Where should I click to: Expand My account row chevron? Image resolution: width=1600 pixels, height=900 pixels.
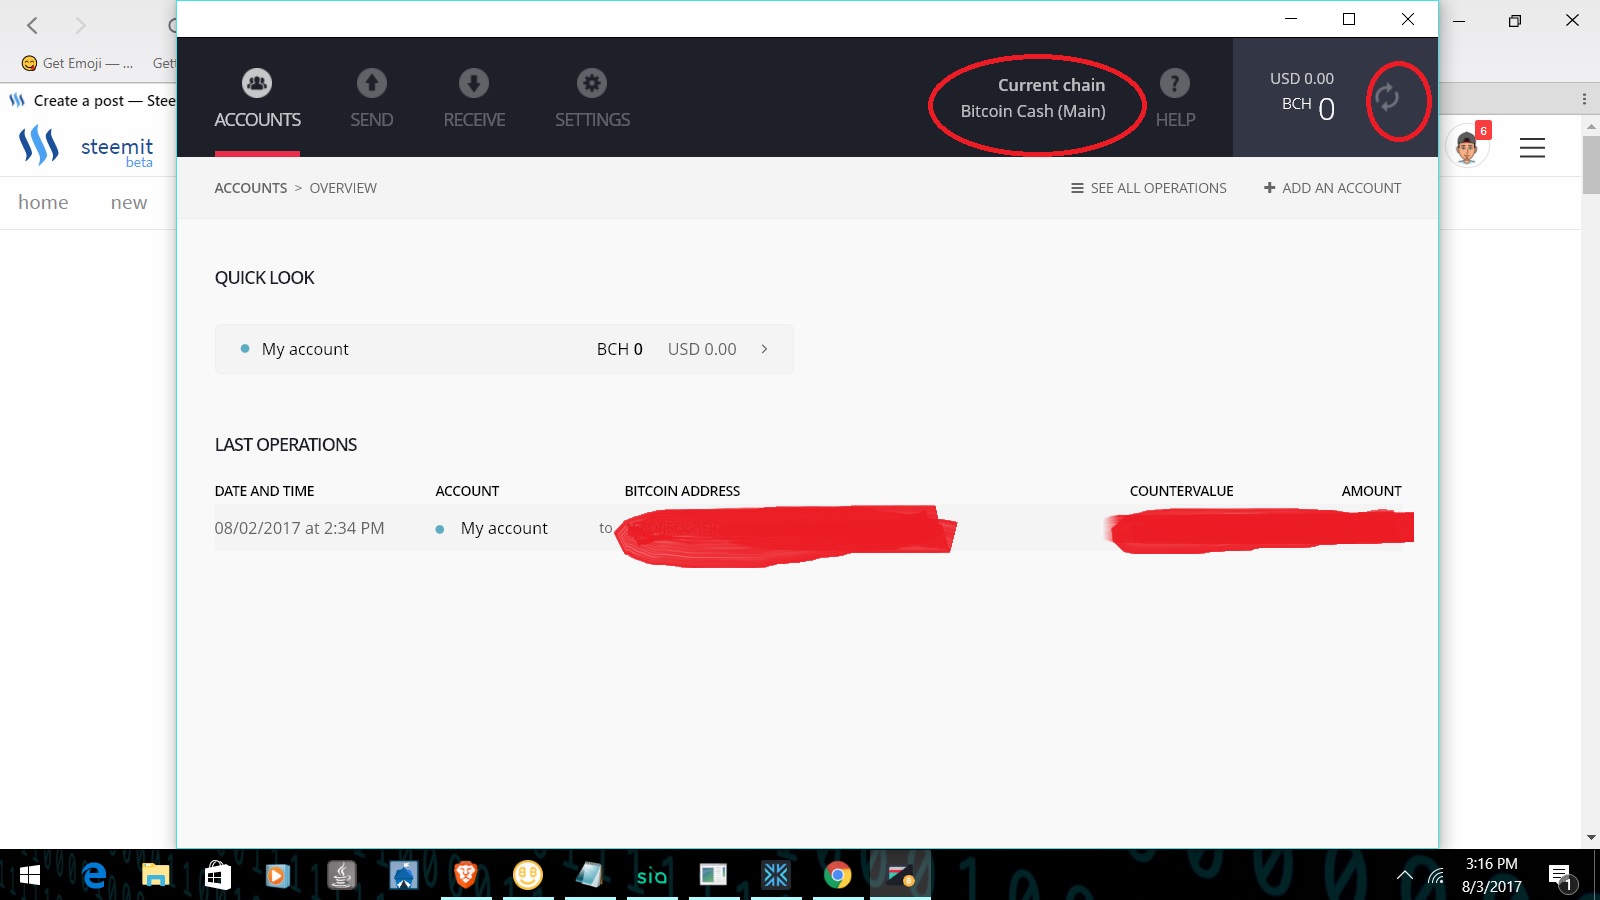[x=764, y=349]
